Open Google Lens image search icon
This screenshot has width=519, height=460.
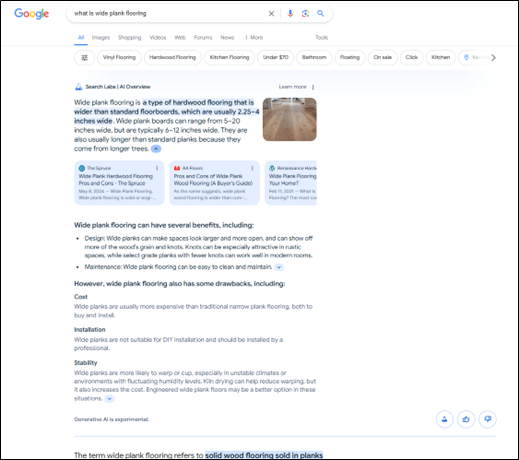pyautogui.click(x=305, y=13)
